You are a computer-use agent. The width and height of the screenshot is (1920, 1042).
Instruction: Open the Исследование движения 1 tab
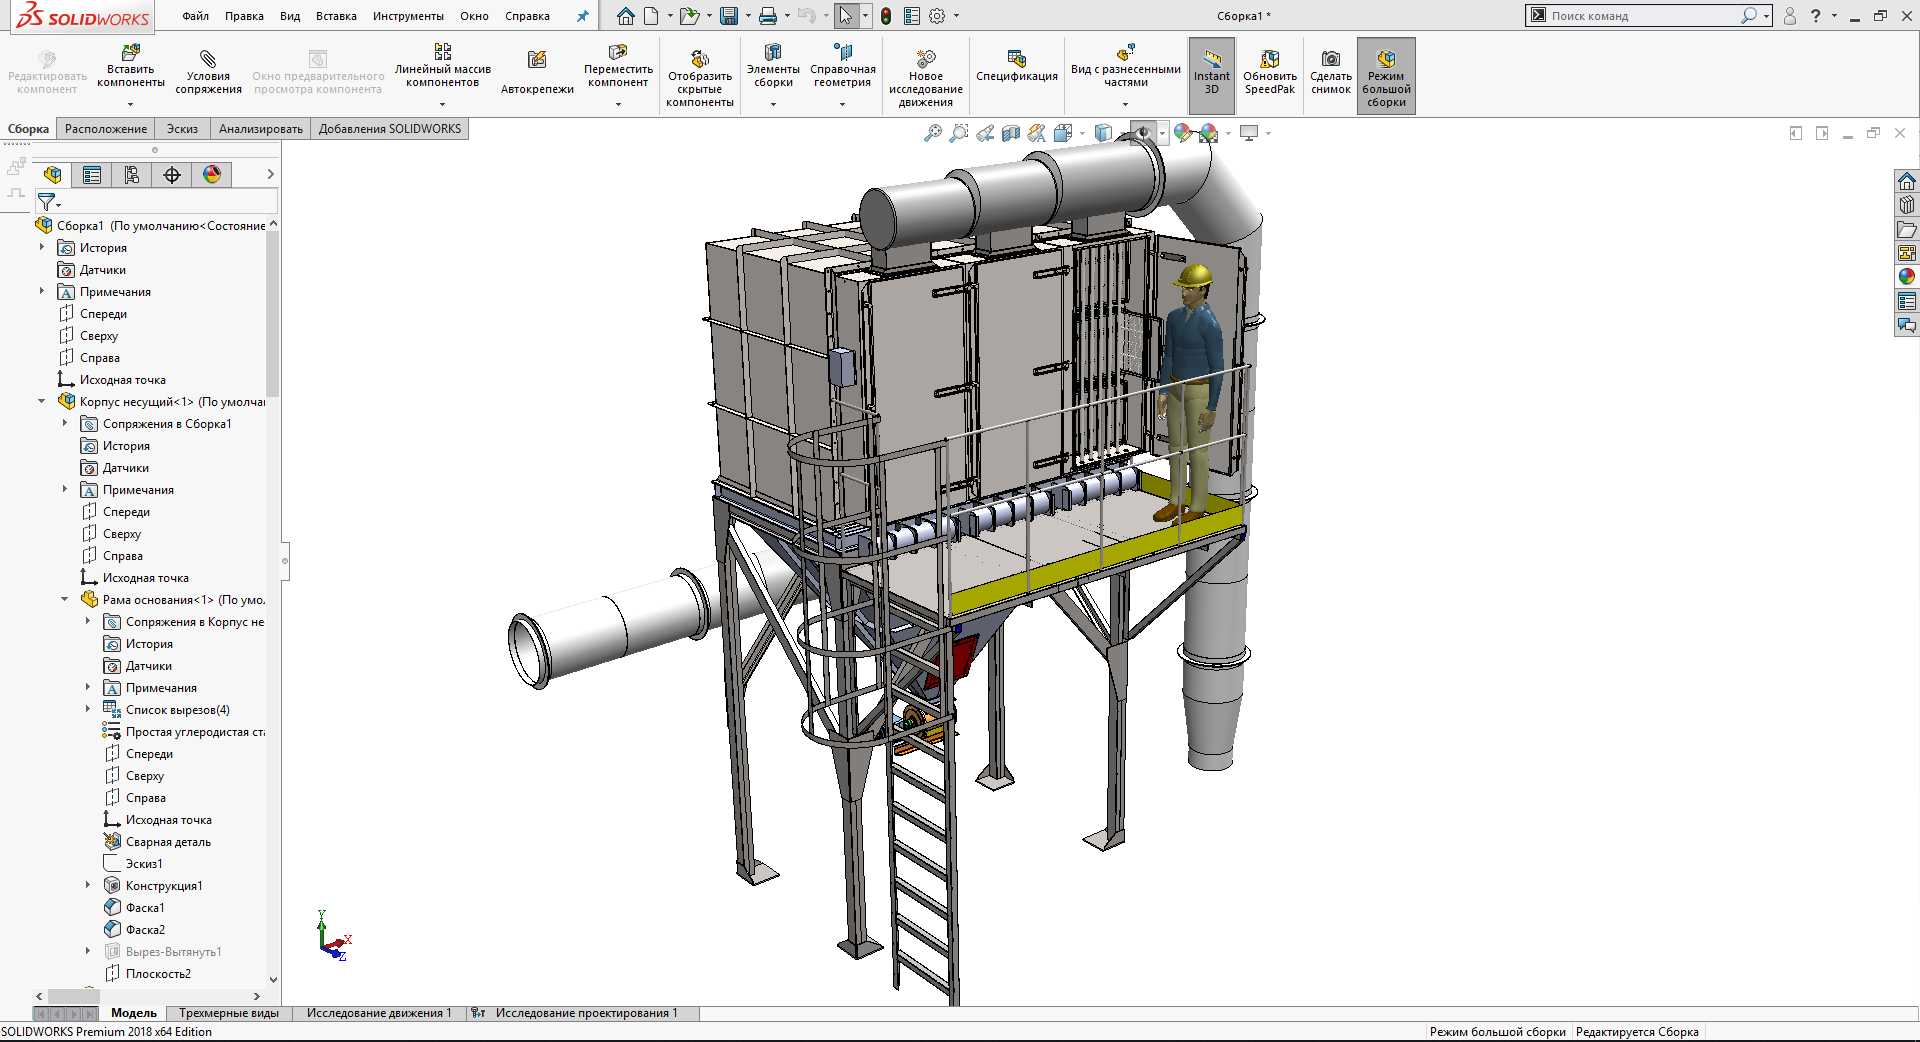[378, 1013]
